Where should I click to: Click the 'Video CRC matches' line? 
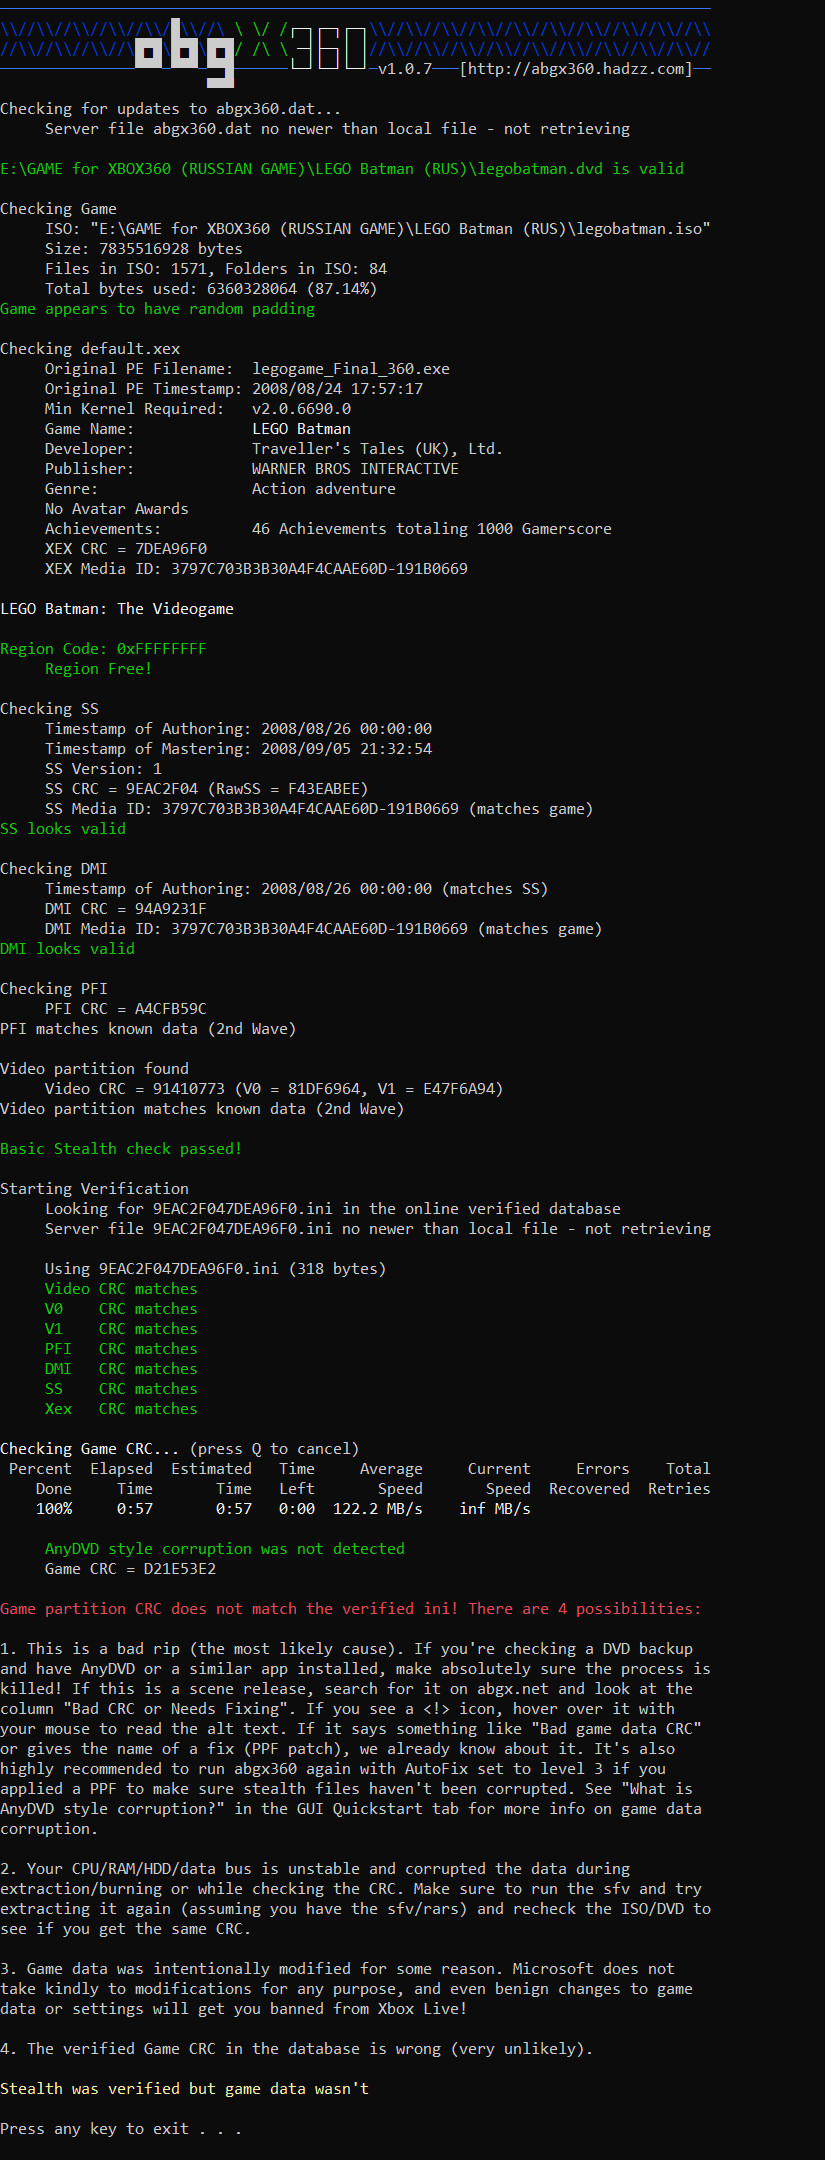click(x=122, y=1289)
